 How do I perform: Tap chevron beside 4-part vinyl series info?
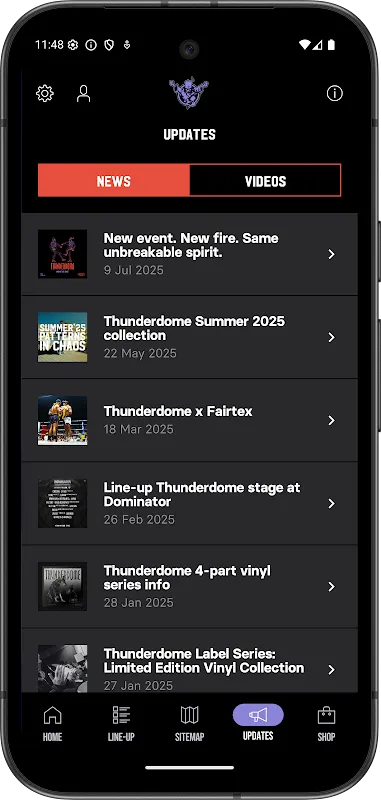click(x=332, y=586)
